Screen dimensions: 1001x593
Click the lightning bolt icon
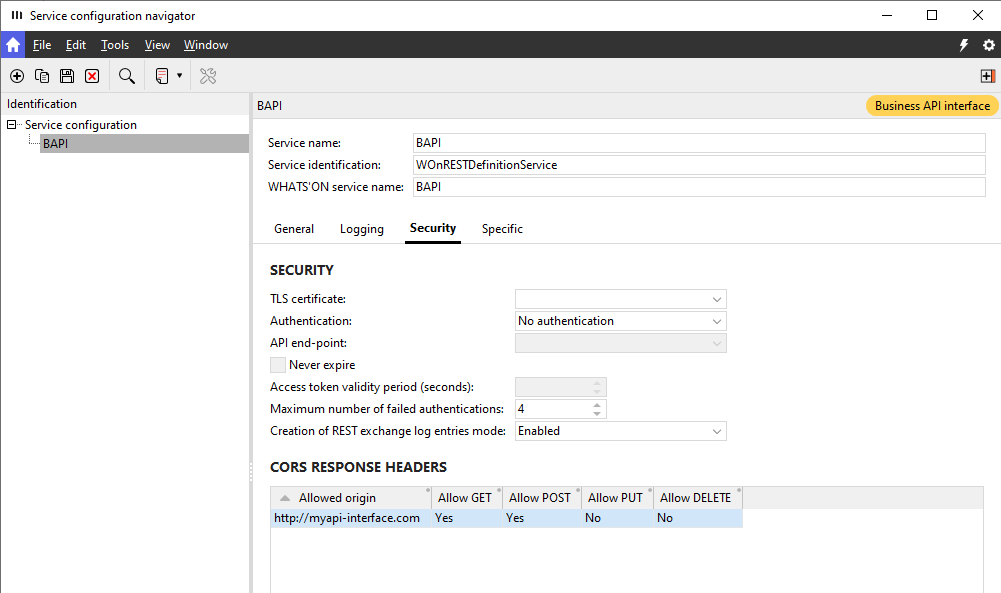pos(964,45)
